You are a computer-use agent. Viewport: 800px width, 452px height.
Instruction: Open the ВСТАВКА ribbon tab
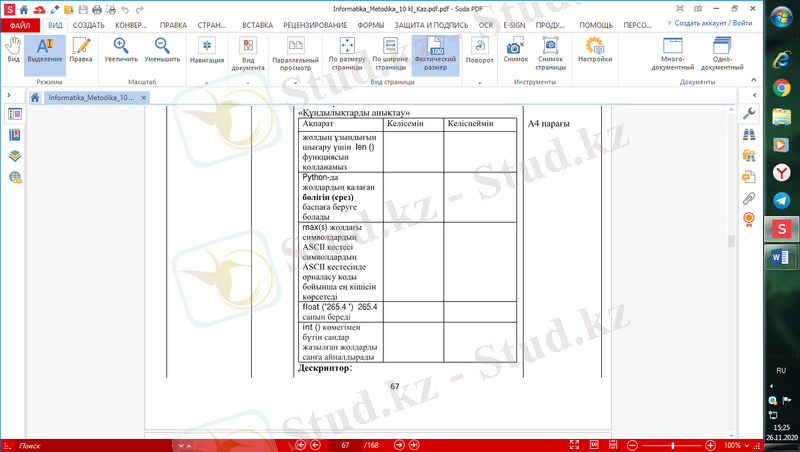(x=257, y=23)
